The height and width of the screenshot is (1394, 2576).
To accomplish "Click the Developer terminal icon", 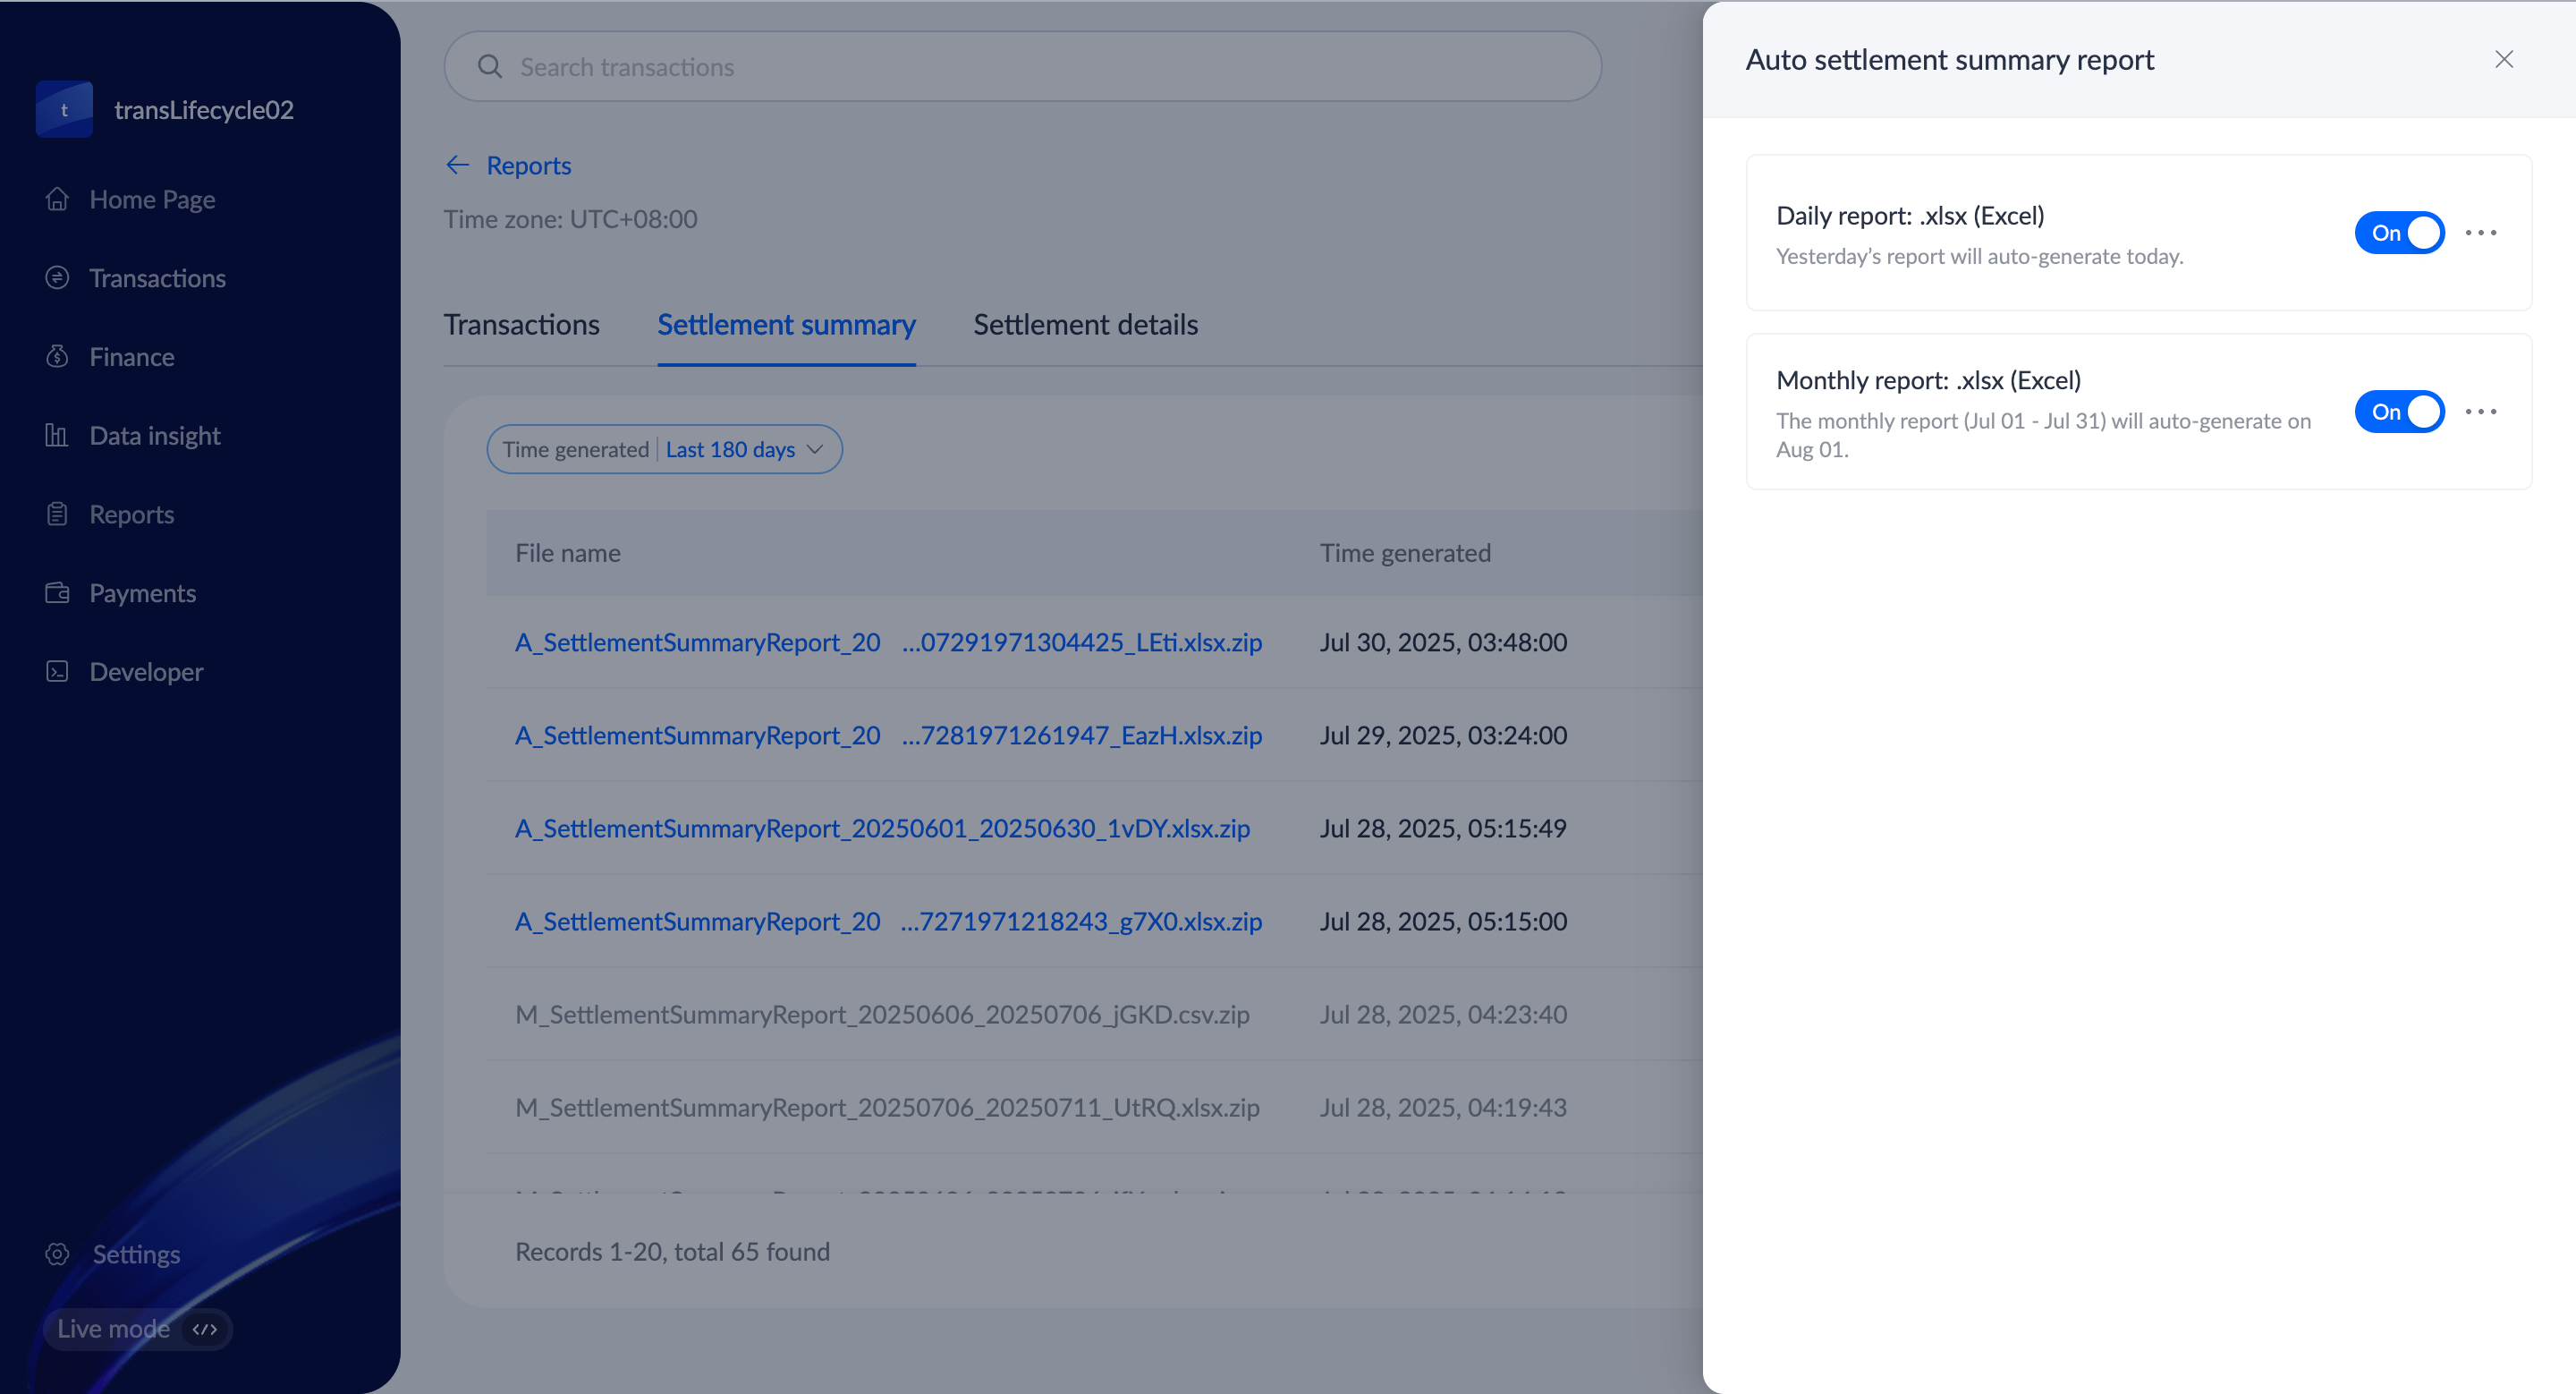I will pyautogui.click(x=57, y=671).
